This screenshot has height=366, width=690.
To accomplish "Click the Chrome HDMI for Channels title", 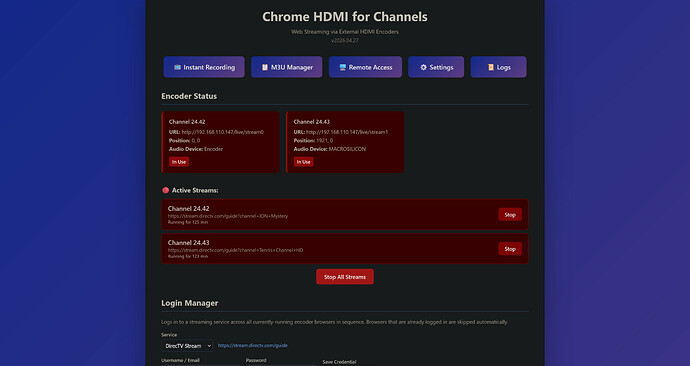I will click(x=345, y=17).
